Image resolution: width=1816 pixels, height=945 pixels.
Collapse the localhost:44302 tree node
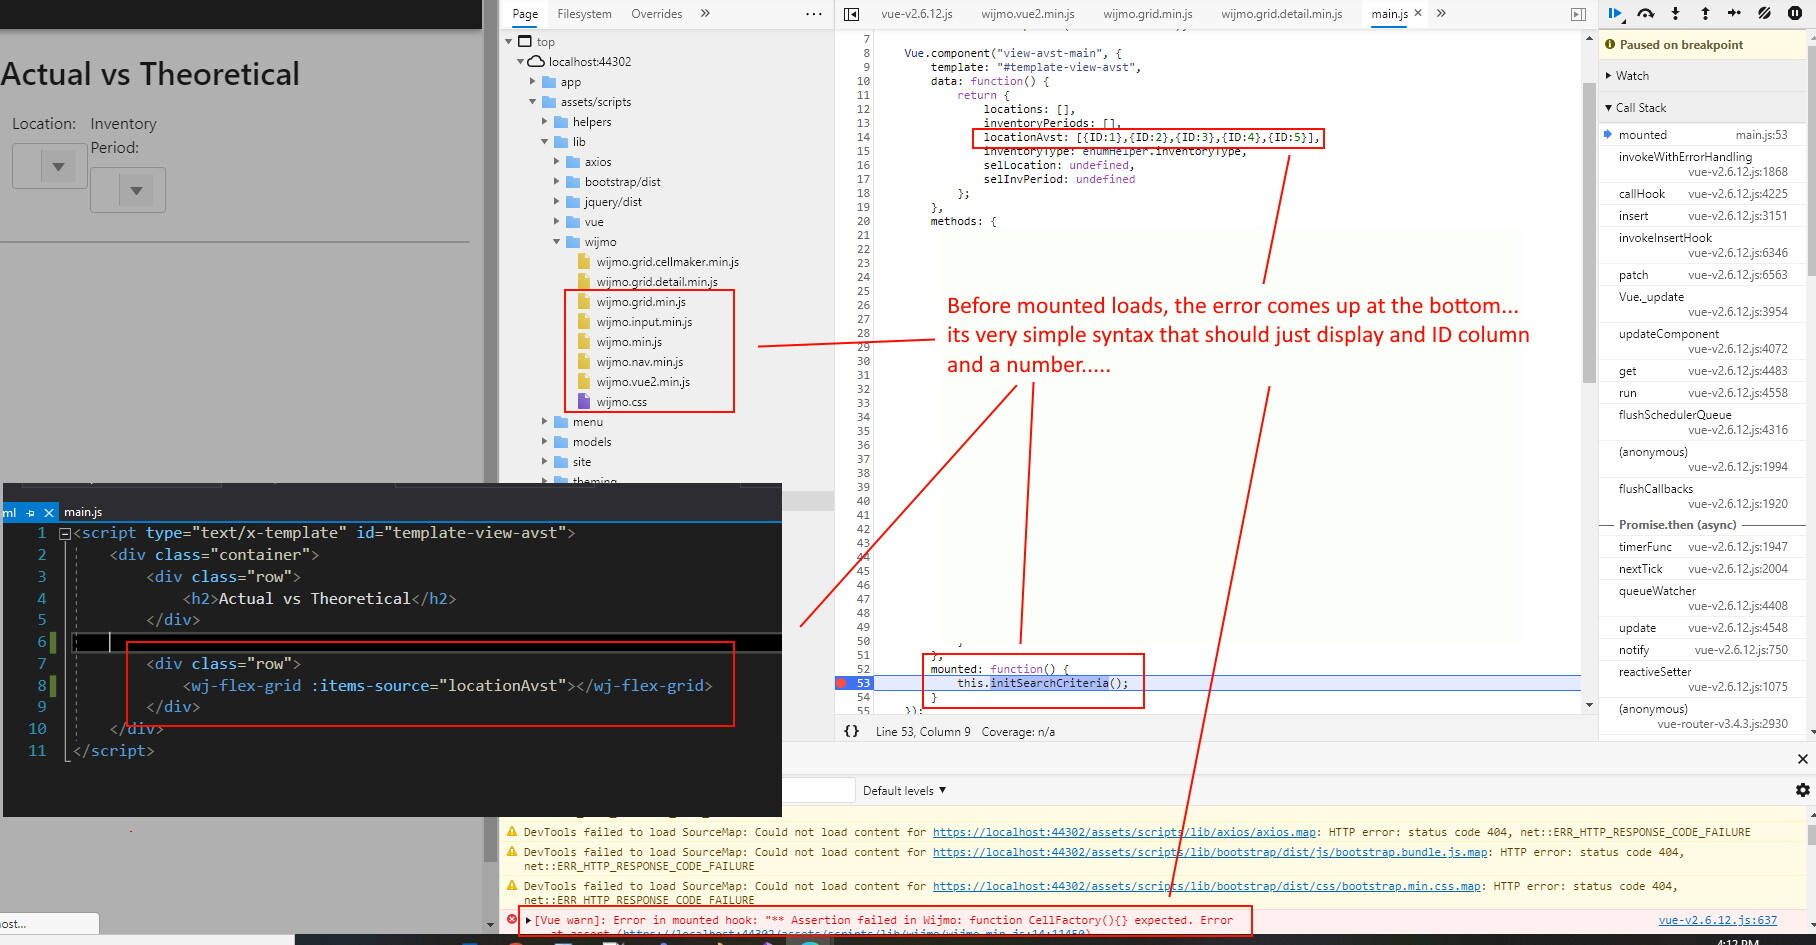pos(521,61)
